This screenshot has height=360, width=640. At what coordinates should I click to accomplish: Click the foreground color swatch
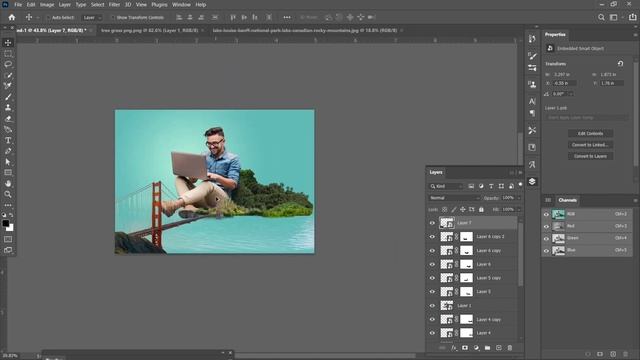[6, 224]
